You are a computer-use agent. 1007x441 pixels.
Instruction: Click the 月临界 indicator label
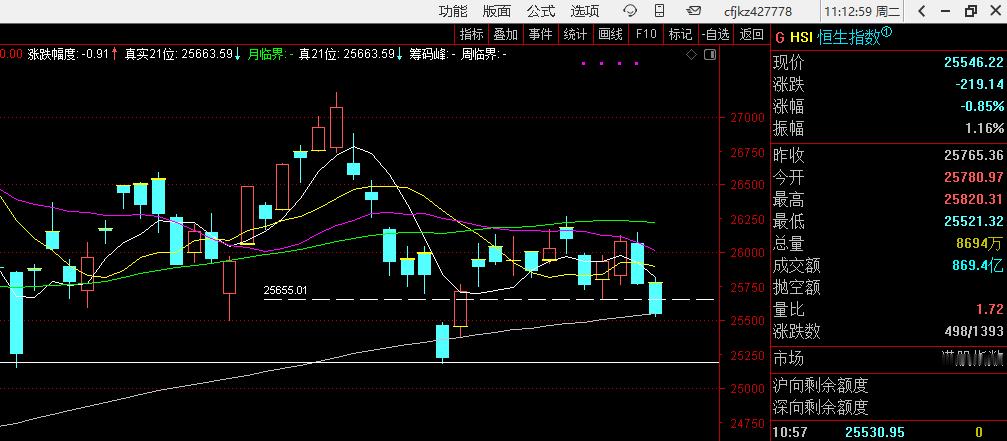pyautogui.click(x=268, y=55)
